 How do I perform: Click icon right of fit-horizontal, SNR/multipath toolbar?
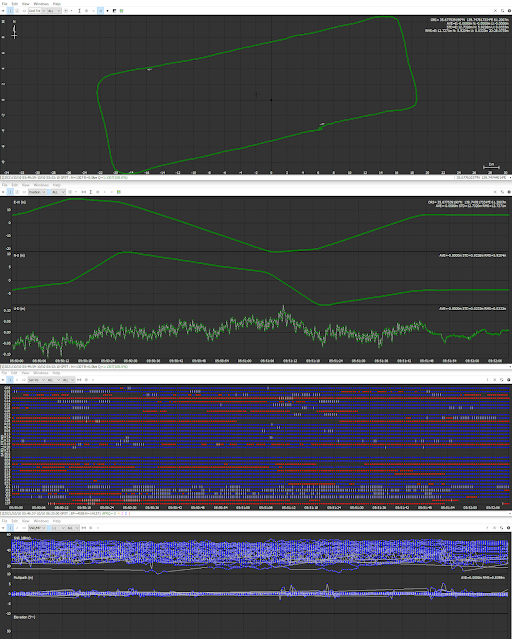click(90, 528)
